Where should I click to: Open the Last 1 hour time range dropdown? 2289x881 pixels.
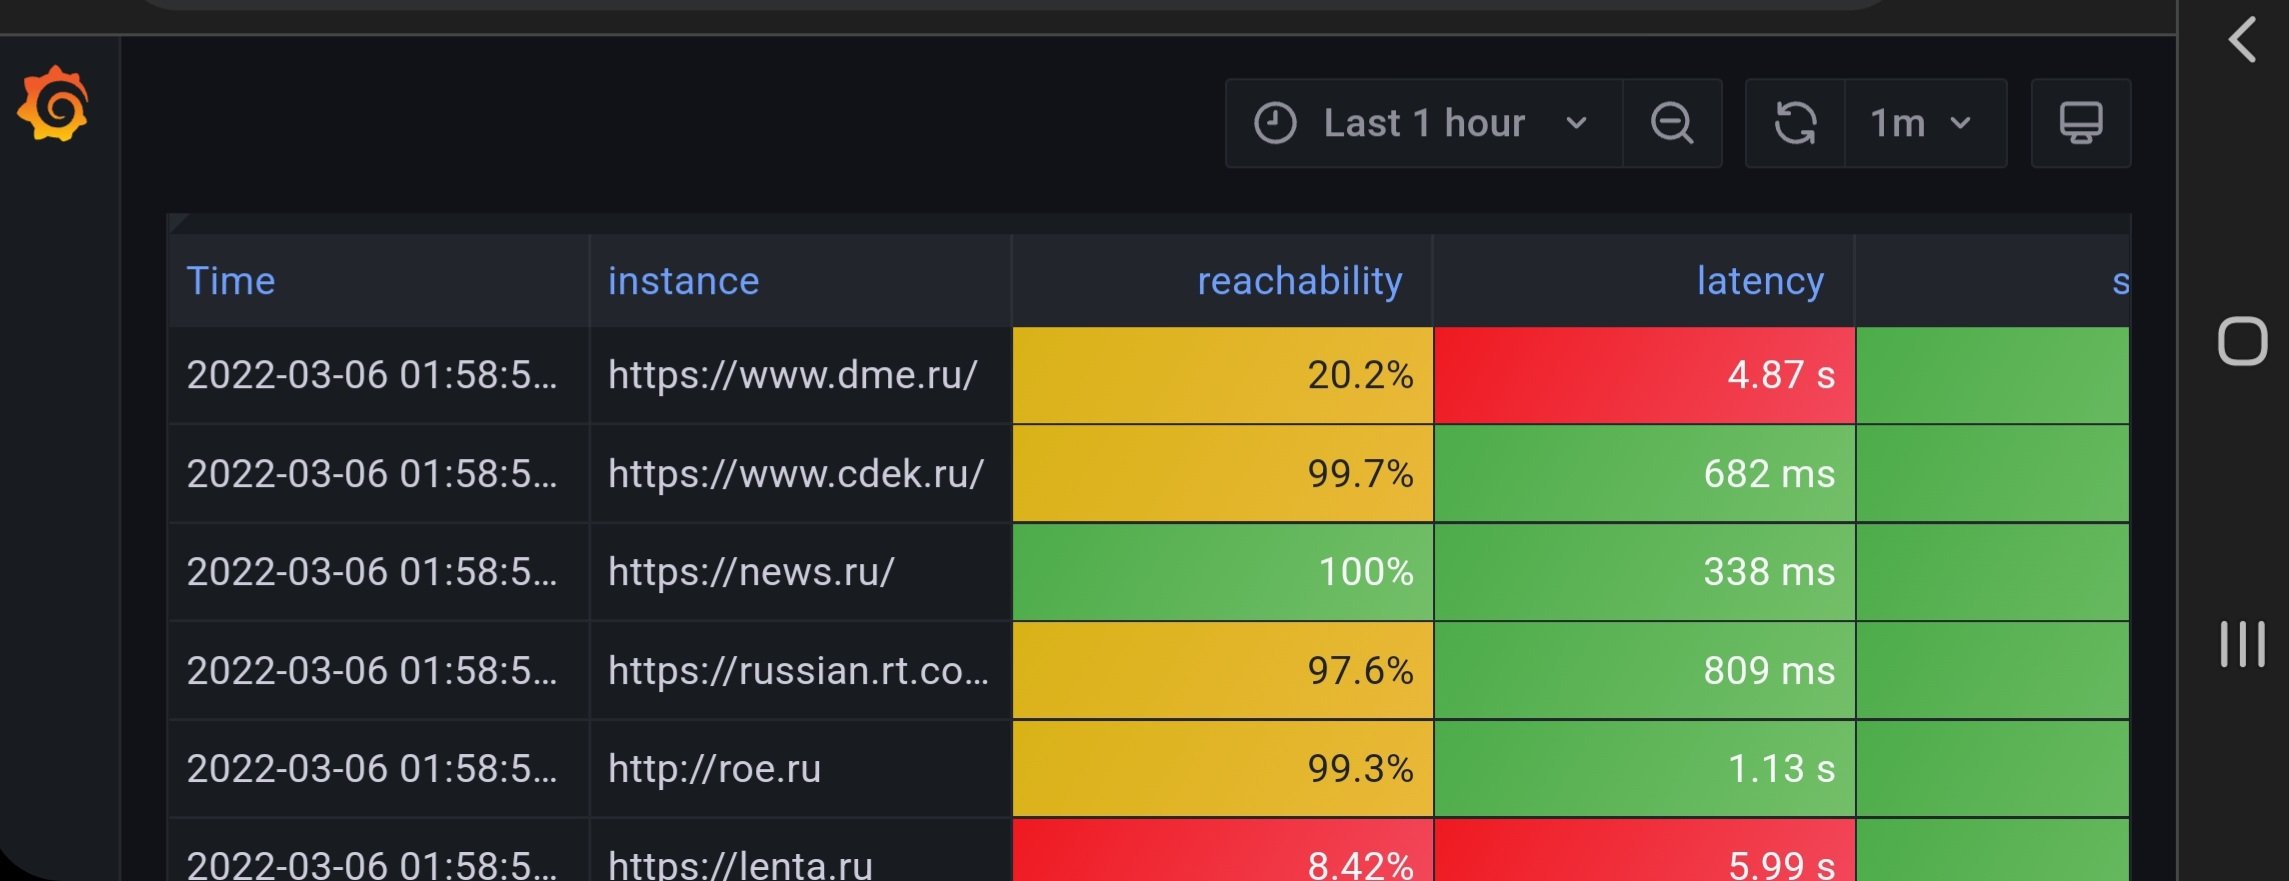tap(1425, 124)
